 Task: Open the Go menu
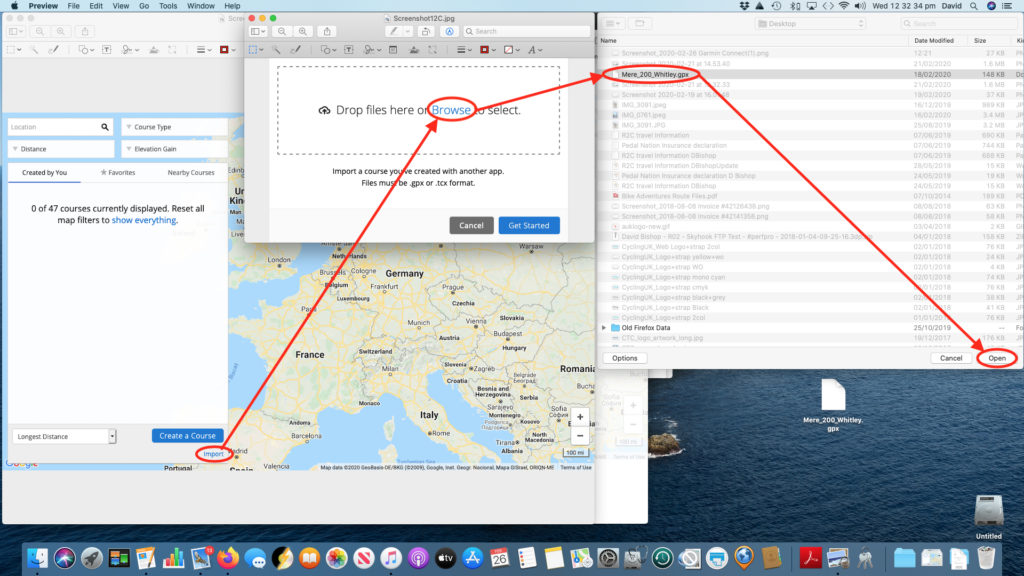click(144, 6)
